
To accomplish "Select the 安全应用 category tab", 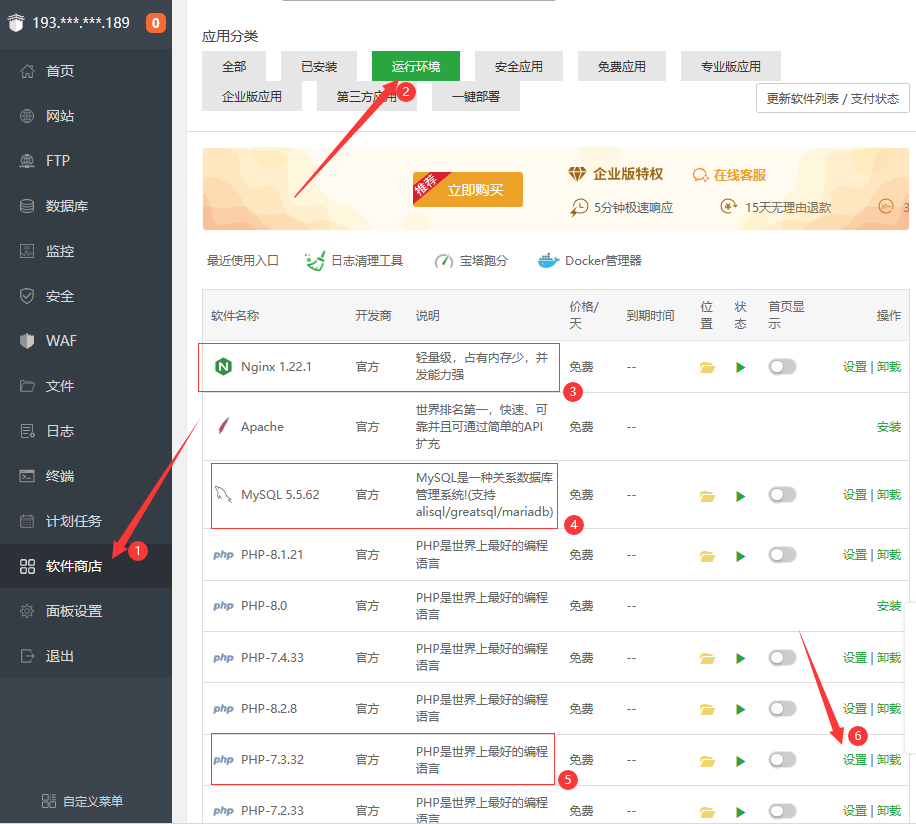I will point(519,66).
